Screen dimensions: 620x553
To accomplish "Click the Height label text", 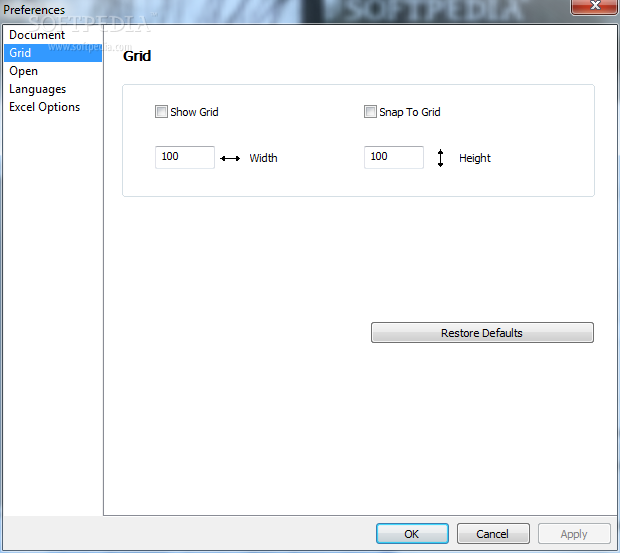I will tap(474, 158).
